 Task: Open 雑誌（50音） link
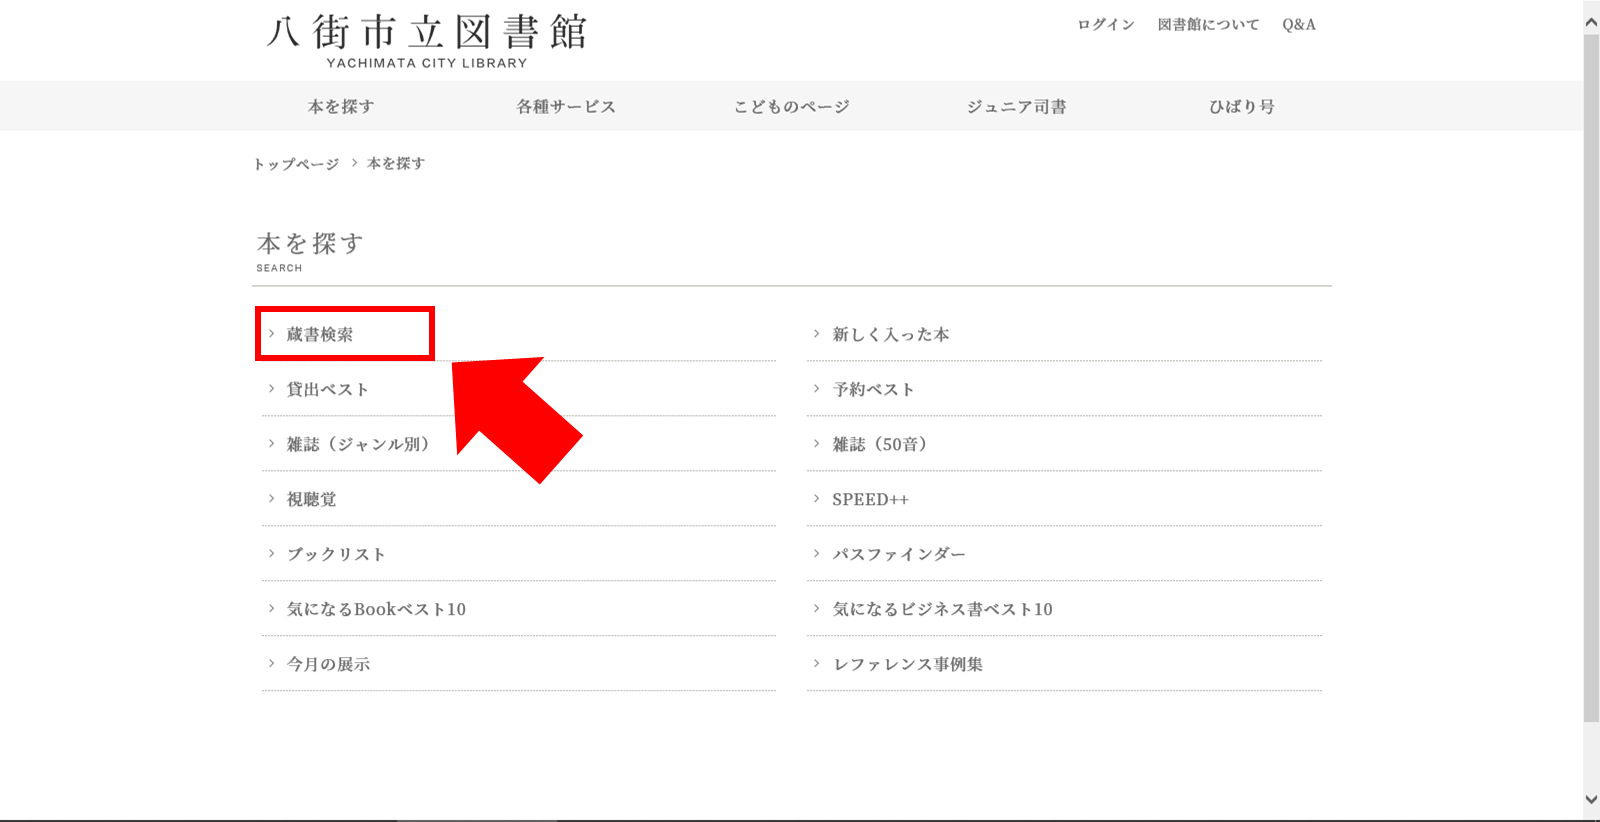(880, 444)
